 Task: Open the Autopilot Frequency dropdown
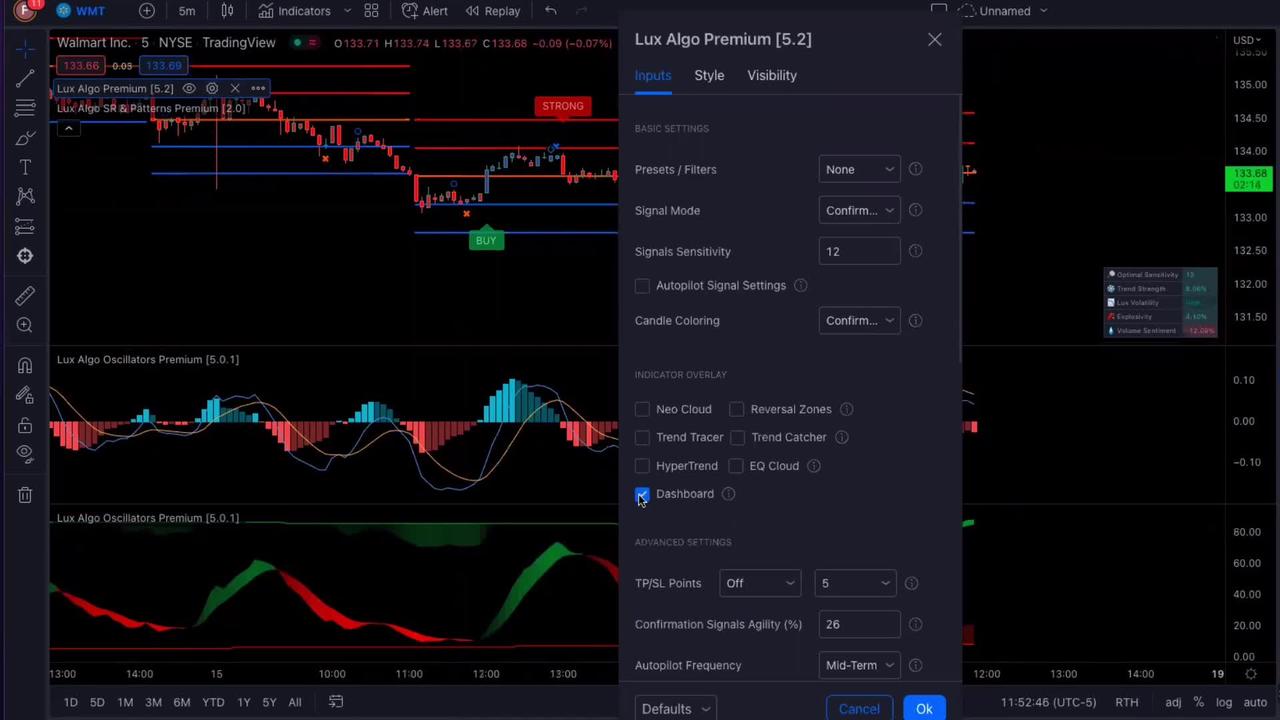click(858, 665)
